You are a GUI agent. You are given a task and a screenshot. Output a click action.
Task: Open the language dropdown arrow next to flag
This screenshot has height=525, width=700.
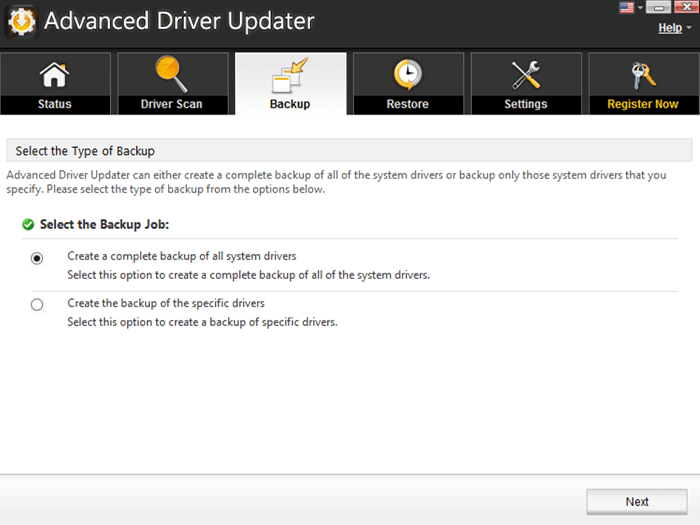(640, 8)
